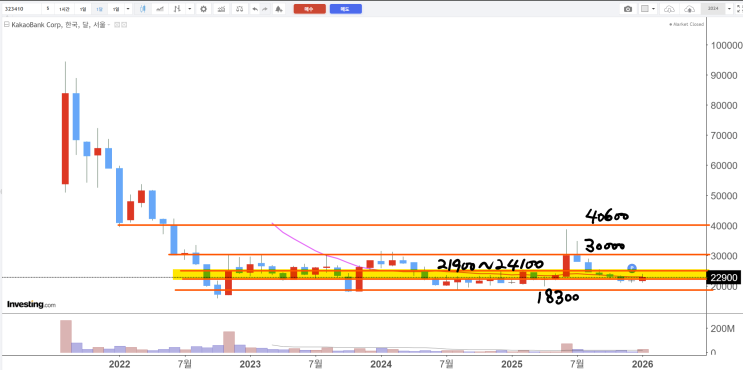This screenshot has width=743, height=370.
Task: Expand the bar style dropdown arrow
Action: [190, 9]
